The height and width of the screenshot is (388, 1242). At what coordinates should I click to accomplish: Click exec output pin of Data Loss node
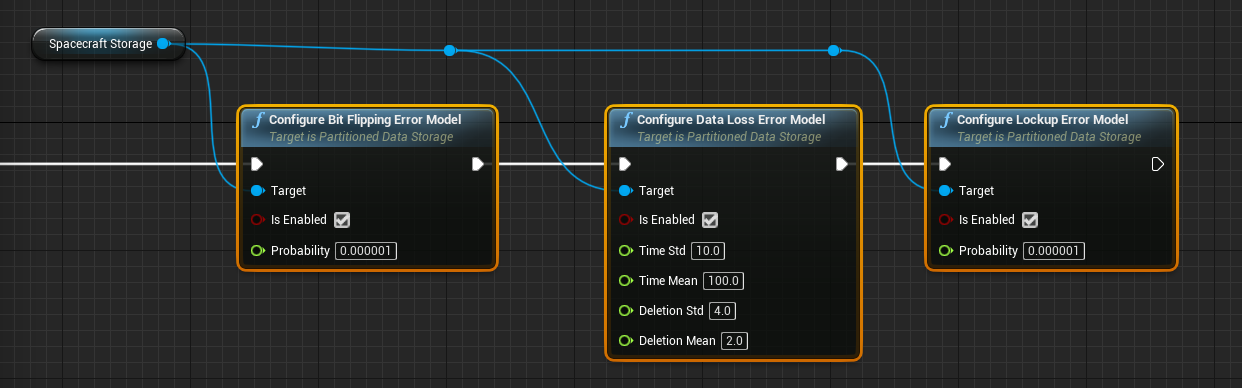[842, 164]
